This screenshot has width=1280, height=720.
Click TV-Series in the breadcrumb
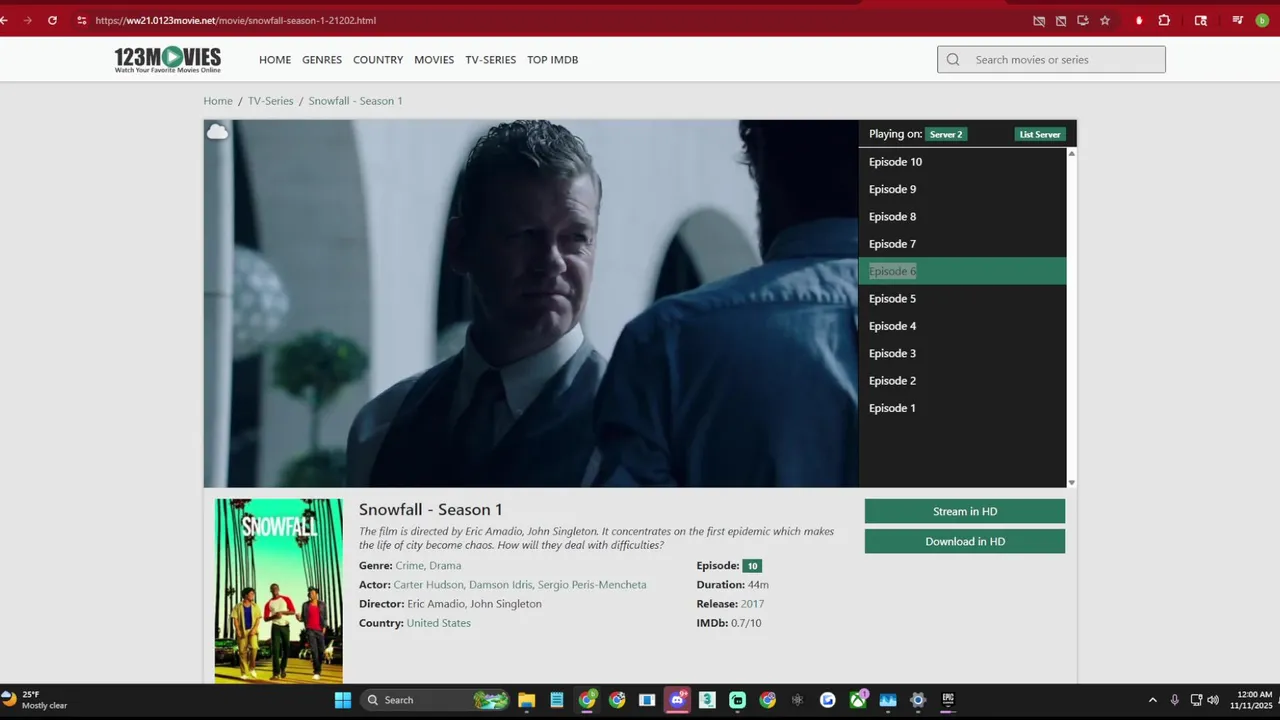(271, 101)
